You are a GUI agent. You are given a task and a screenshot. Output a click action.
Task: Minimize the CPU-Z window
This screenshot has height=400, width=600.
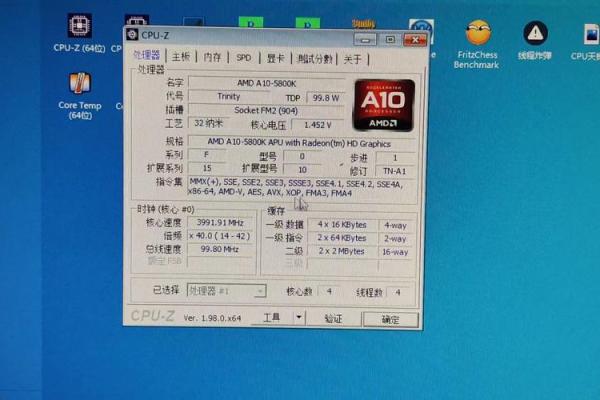pos(365,39)
